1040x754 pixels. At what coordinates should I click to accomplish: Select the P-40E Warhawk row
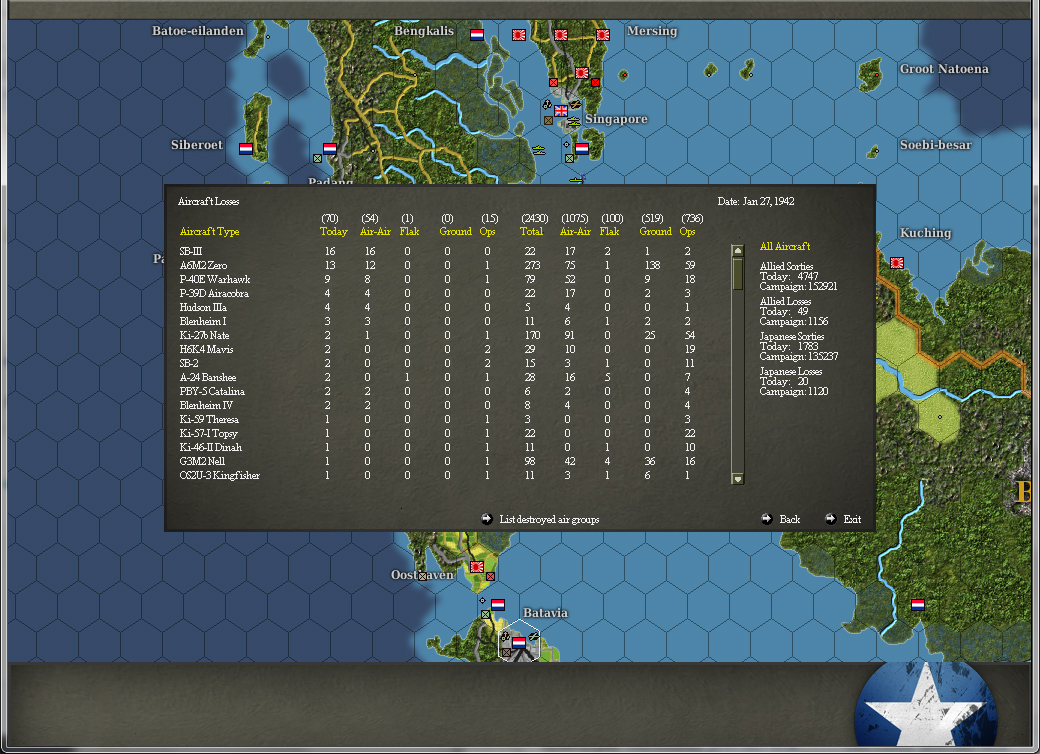click(438, 279)
